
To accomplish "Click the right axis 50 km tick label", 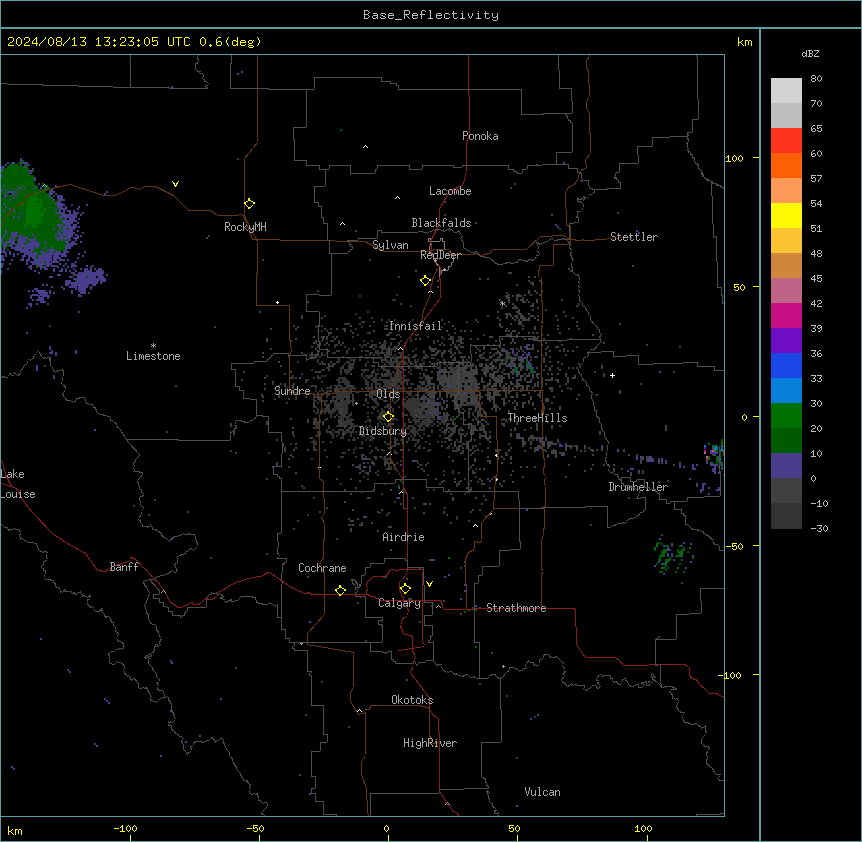I will [x=739, y=287].
